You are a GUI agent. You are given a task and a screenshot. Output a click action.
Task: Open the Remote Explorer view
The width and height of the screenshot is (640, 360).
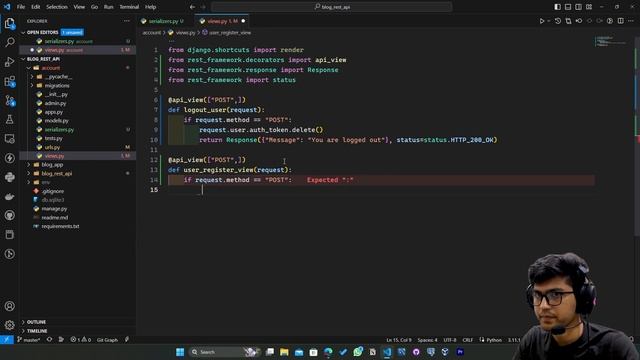point(10,139)
